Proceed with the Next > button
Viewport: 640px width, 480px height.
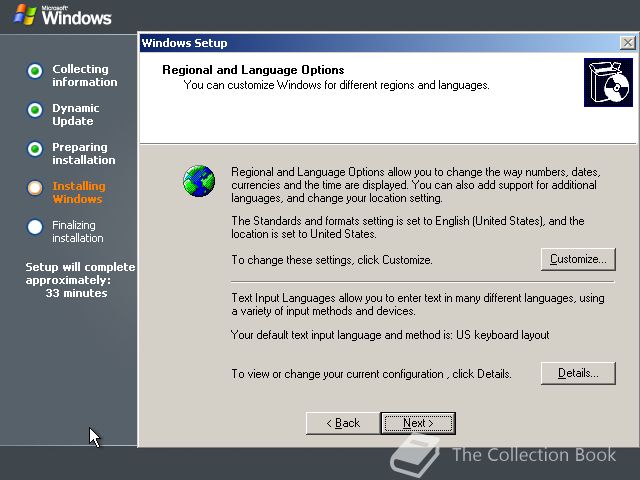coord(418,423)
